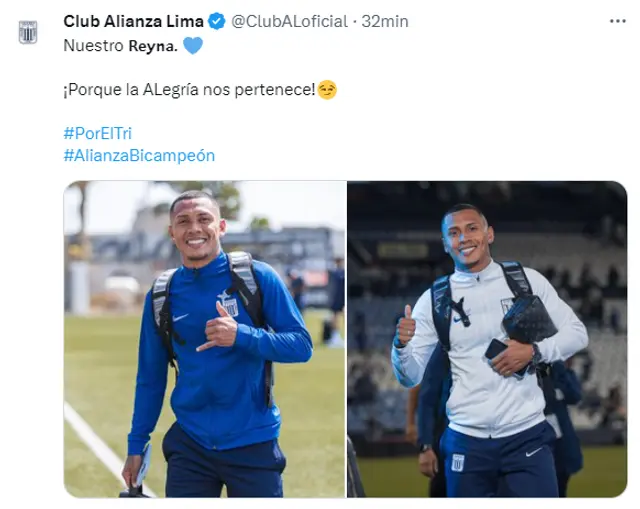Click the smirking face emoji
This screenshot has width=640, height=509.
coord(327,90)
